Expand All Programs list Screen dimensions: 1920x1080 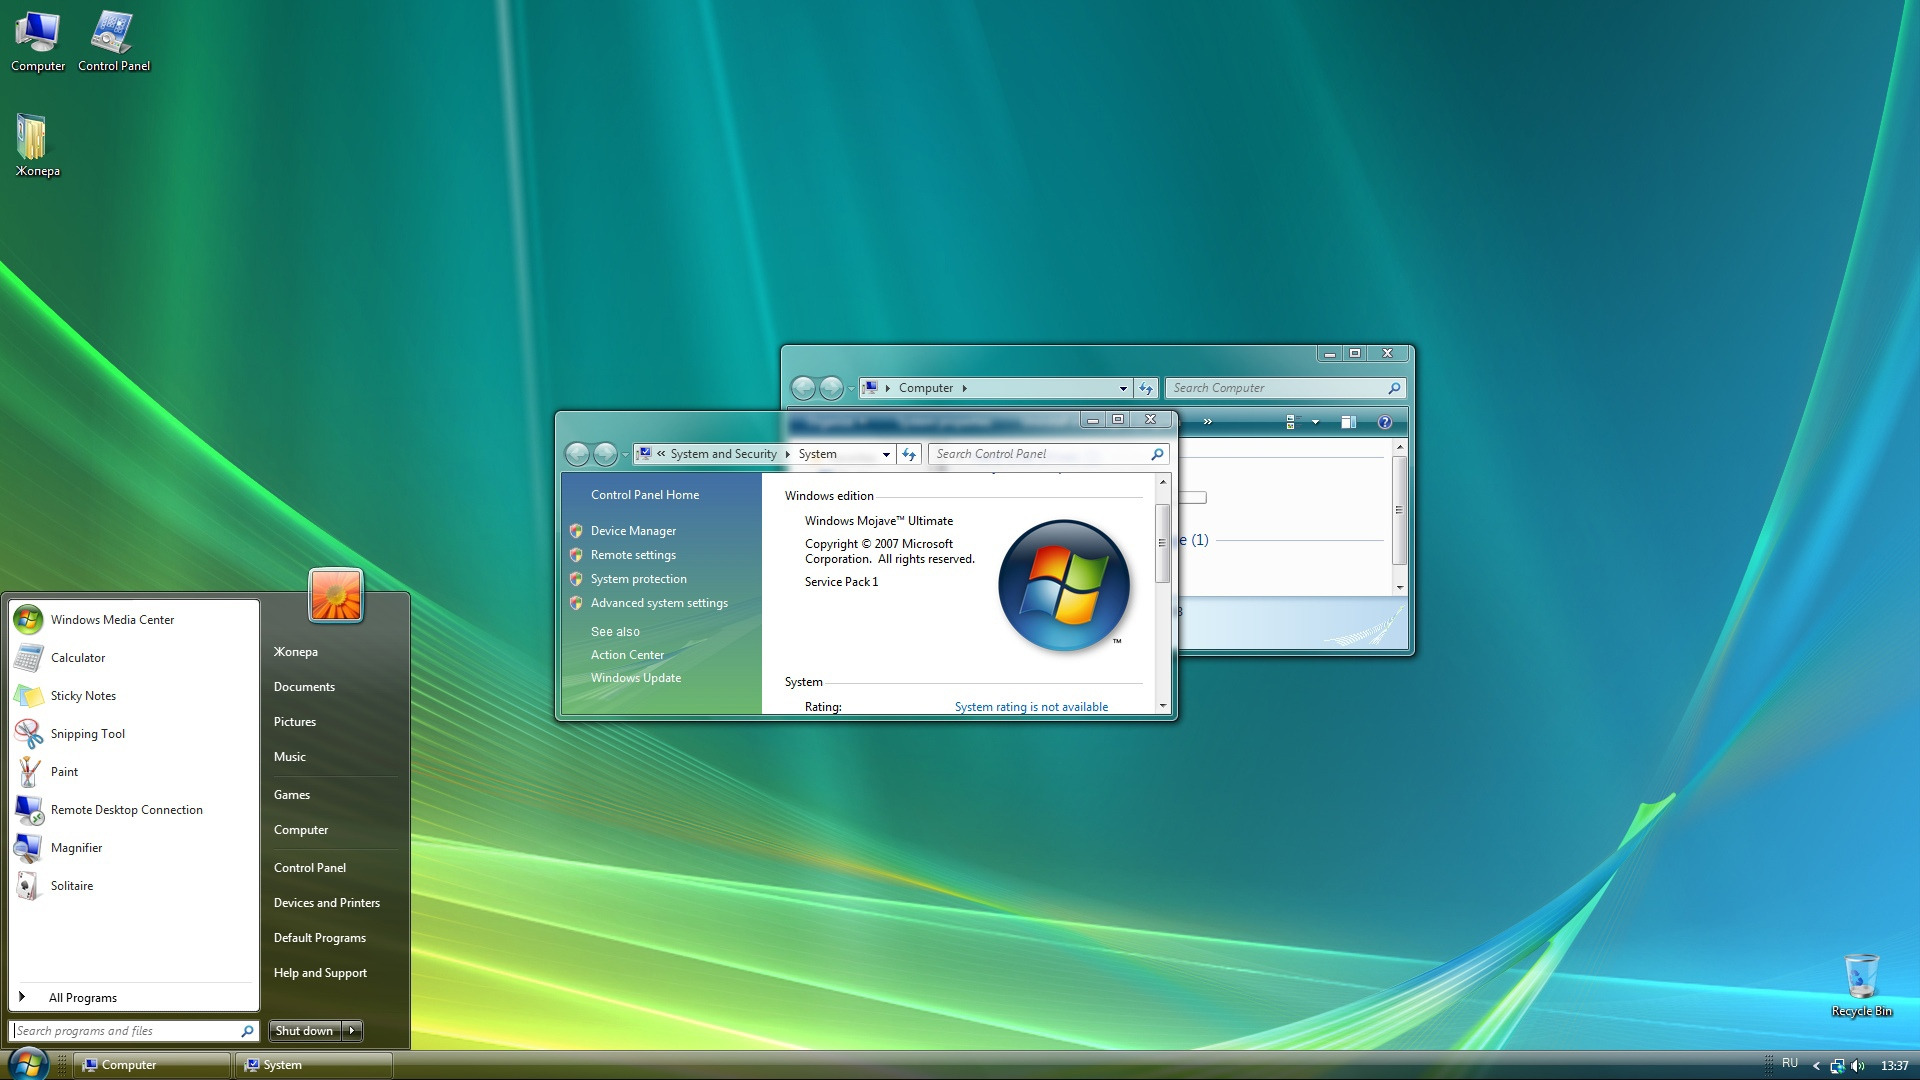coord(82,998)
